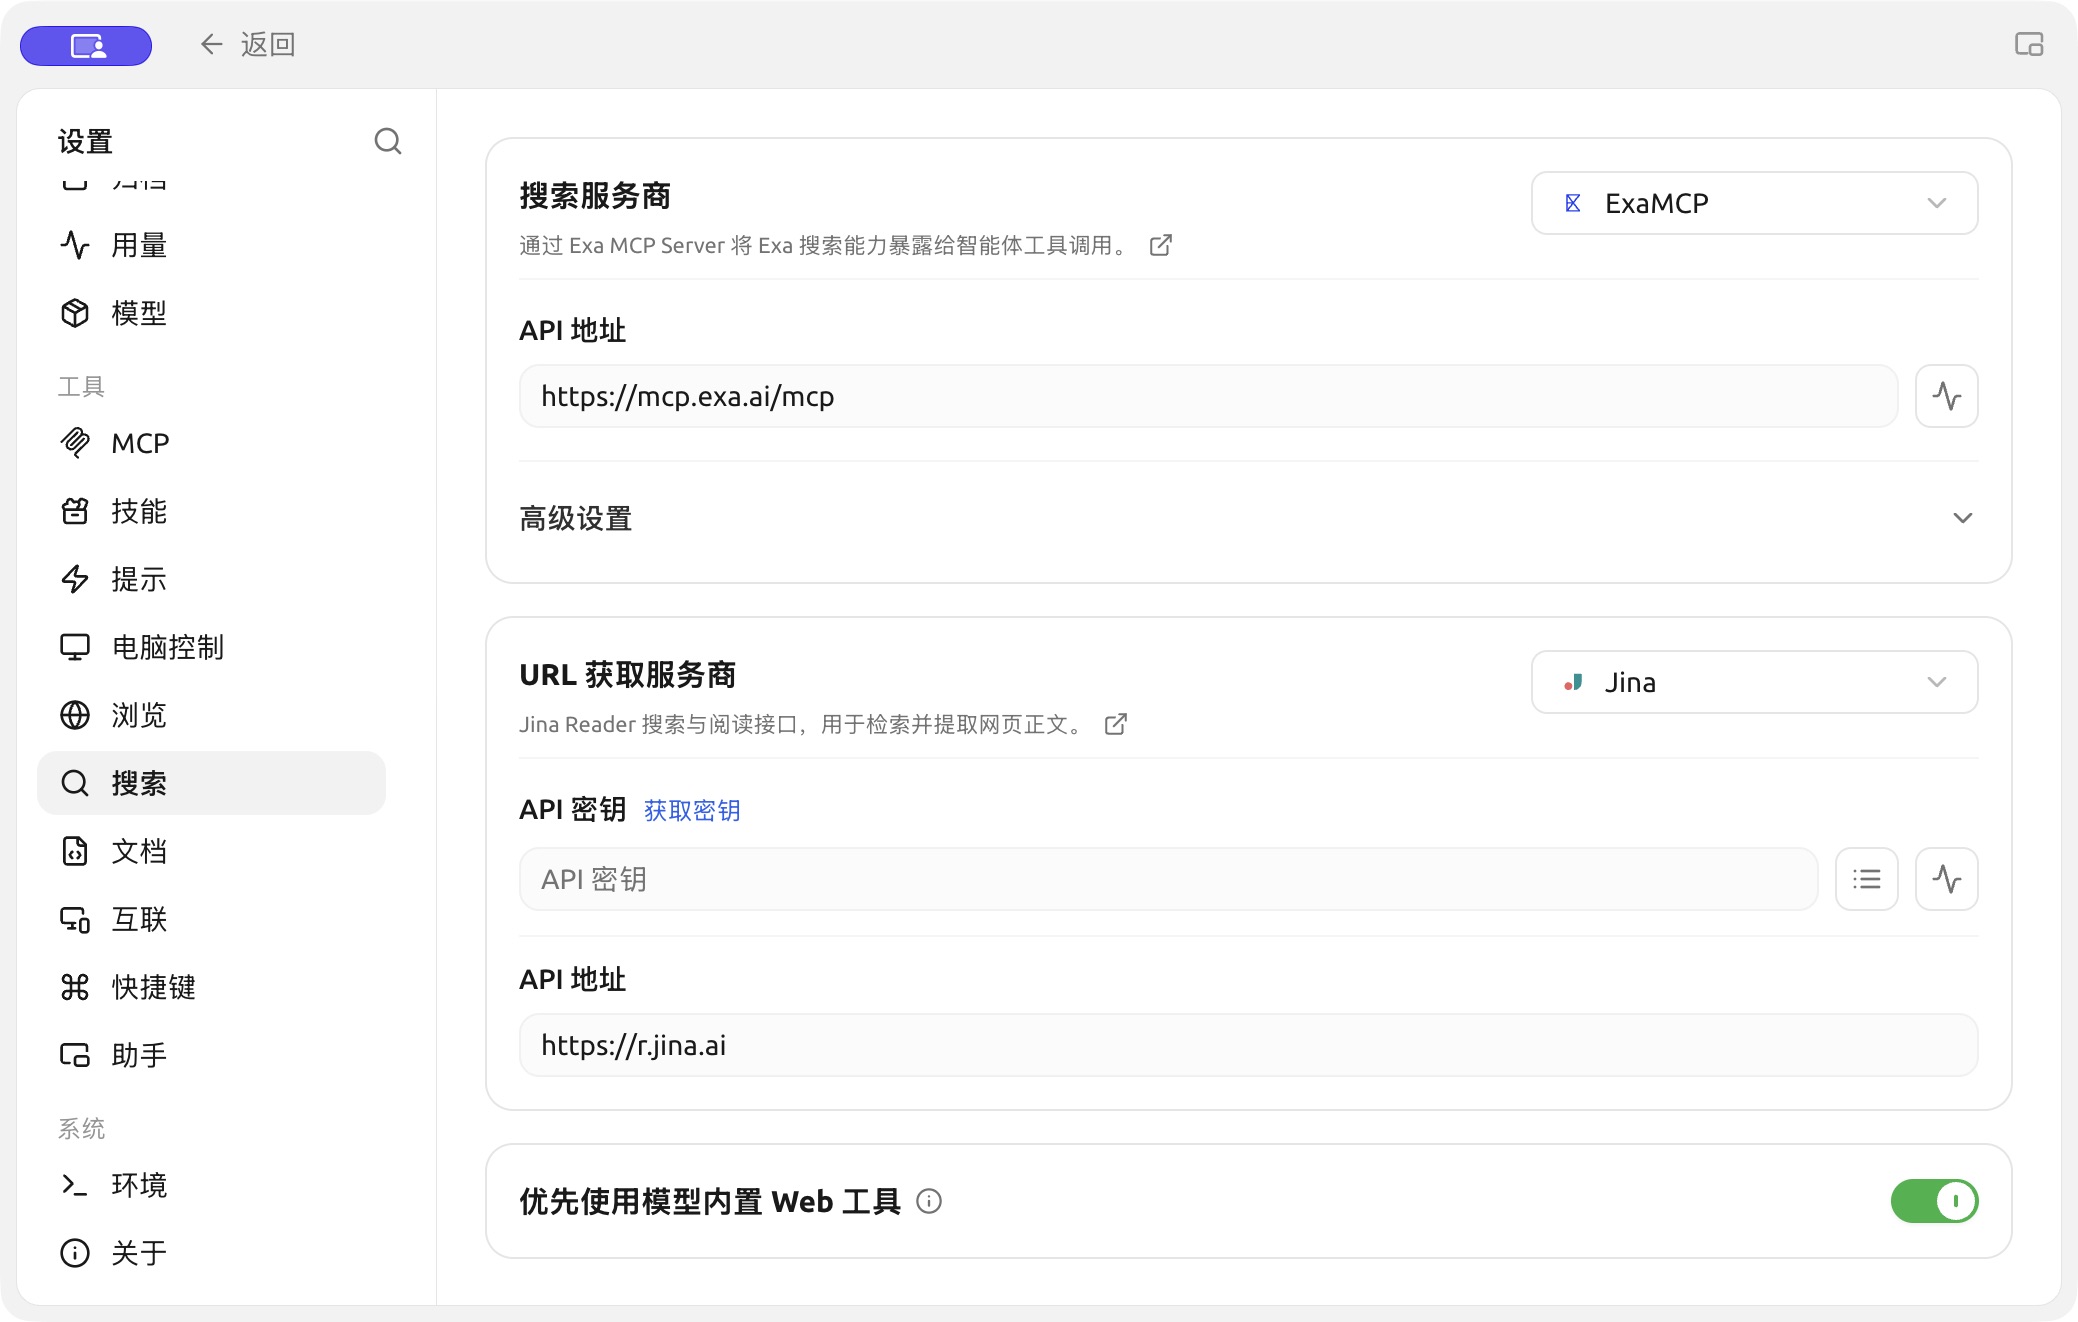This screenshot has width=2078, height=1322.
Task: Open settings search magnifier icon
Action: (388, 141)
